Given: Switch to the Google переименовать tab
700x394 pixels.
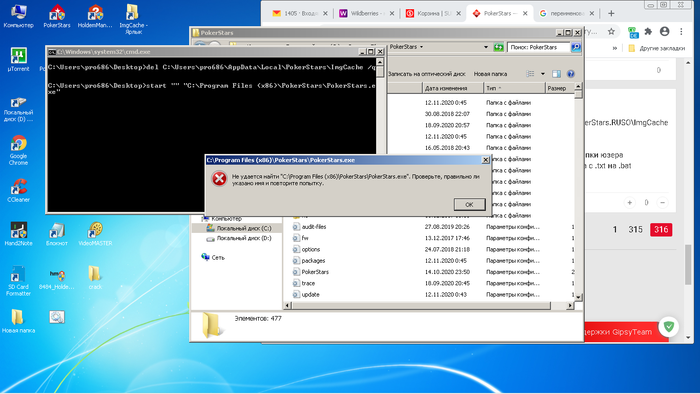Looking at the screenshot, I should [x=566, y=13].
